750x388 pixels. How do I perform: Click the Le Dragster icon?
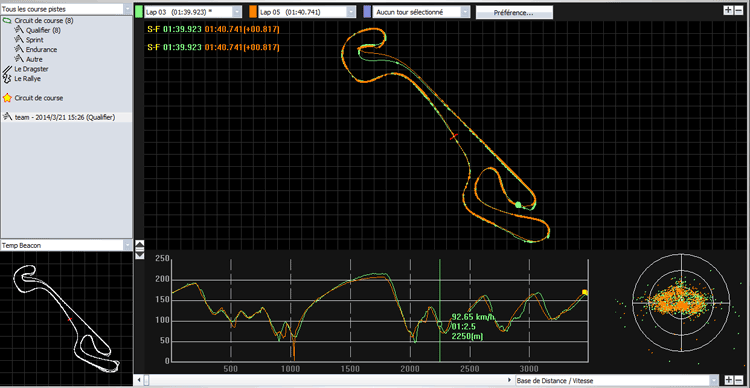click(7, 69)
